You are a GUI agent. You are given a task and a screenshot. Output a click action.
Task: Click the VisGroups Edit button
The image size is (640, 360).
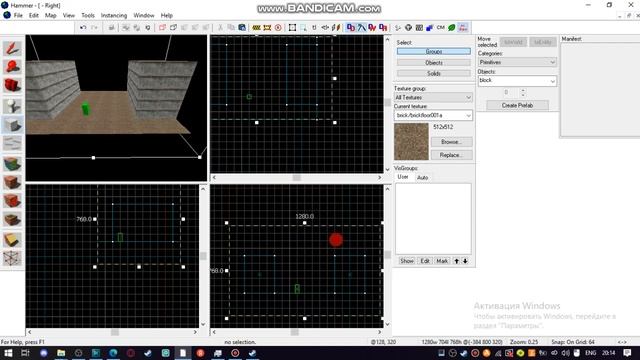click(x=425, y=261)
